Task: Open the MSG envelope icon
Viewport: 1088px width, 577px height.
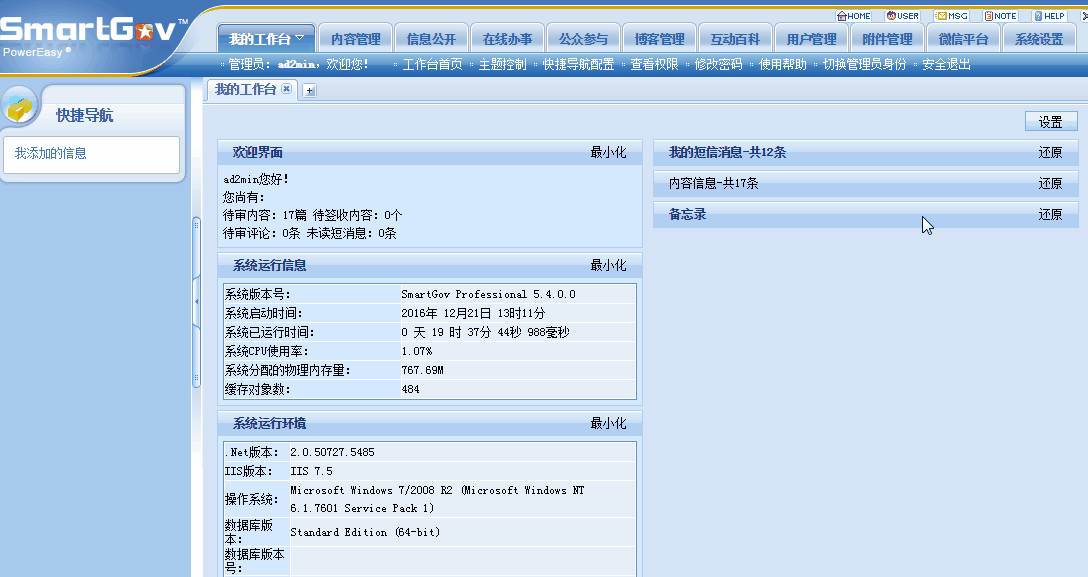Action: click(x=951, y=16)
